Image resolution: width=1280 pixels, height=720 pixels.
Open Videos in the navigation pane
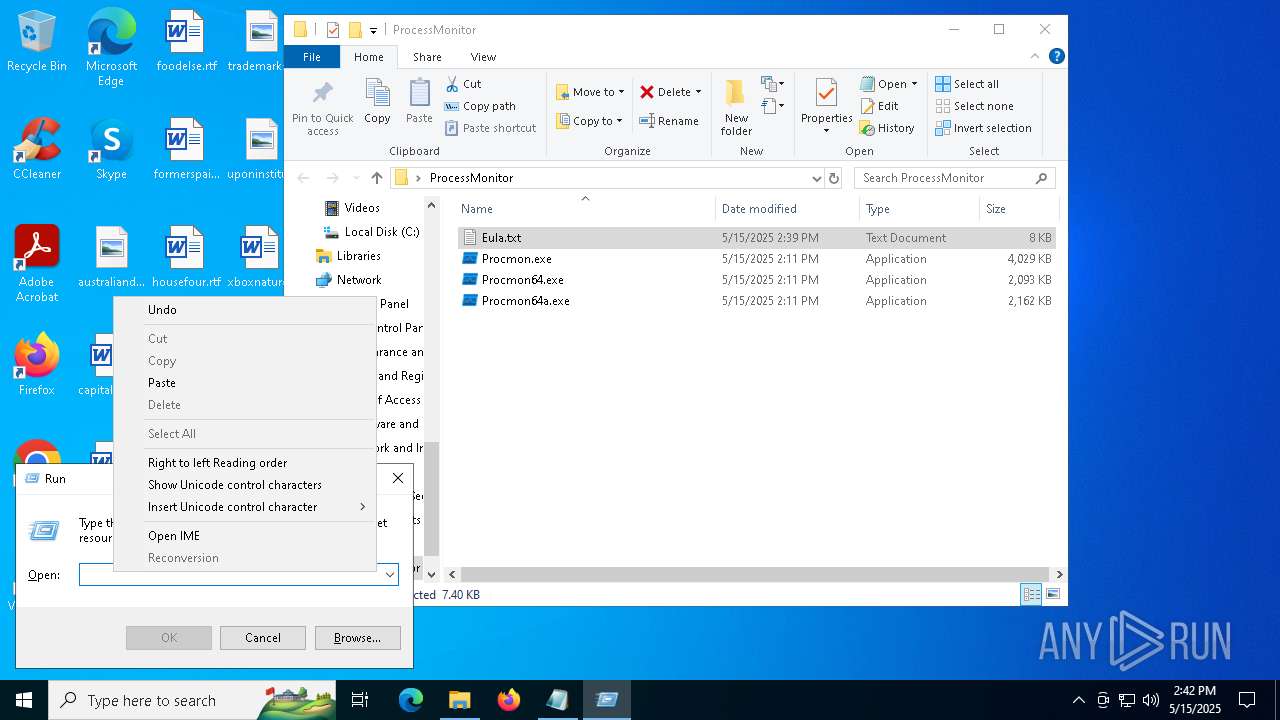point(352,208)
